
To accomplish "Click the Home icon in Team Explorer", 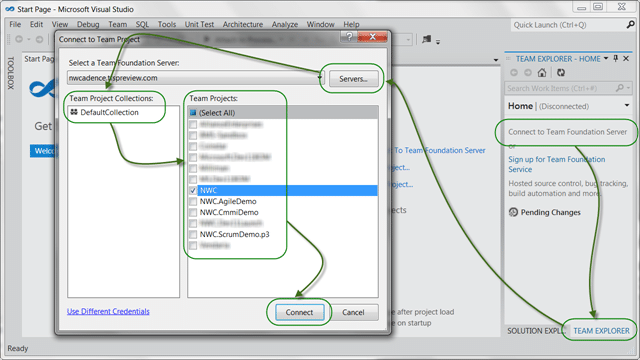I will (542, 73).
